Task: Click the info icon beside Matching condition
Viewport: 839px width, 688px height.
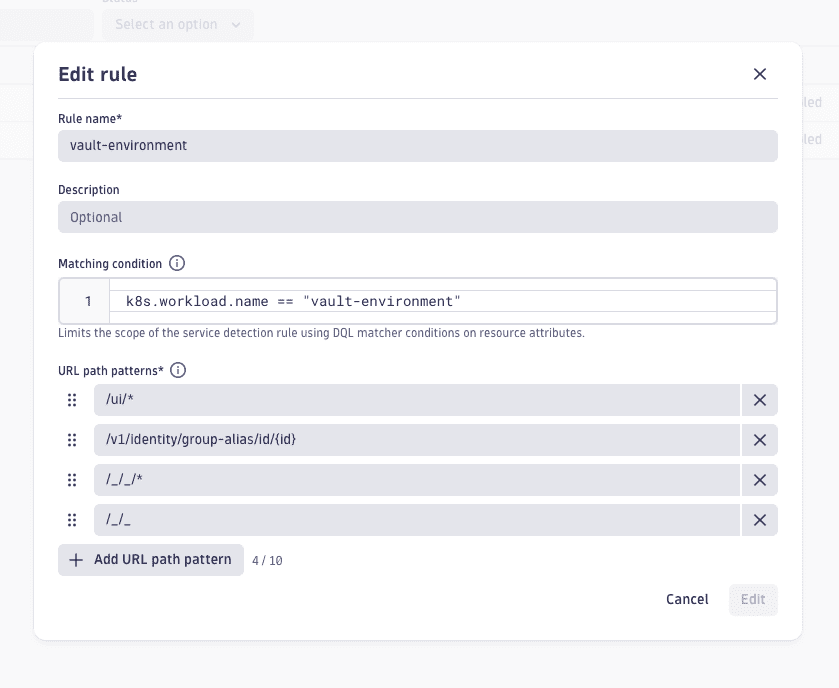Action: click(174, 263)
